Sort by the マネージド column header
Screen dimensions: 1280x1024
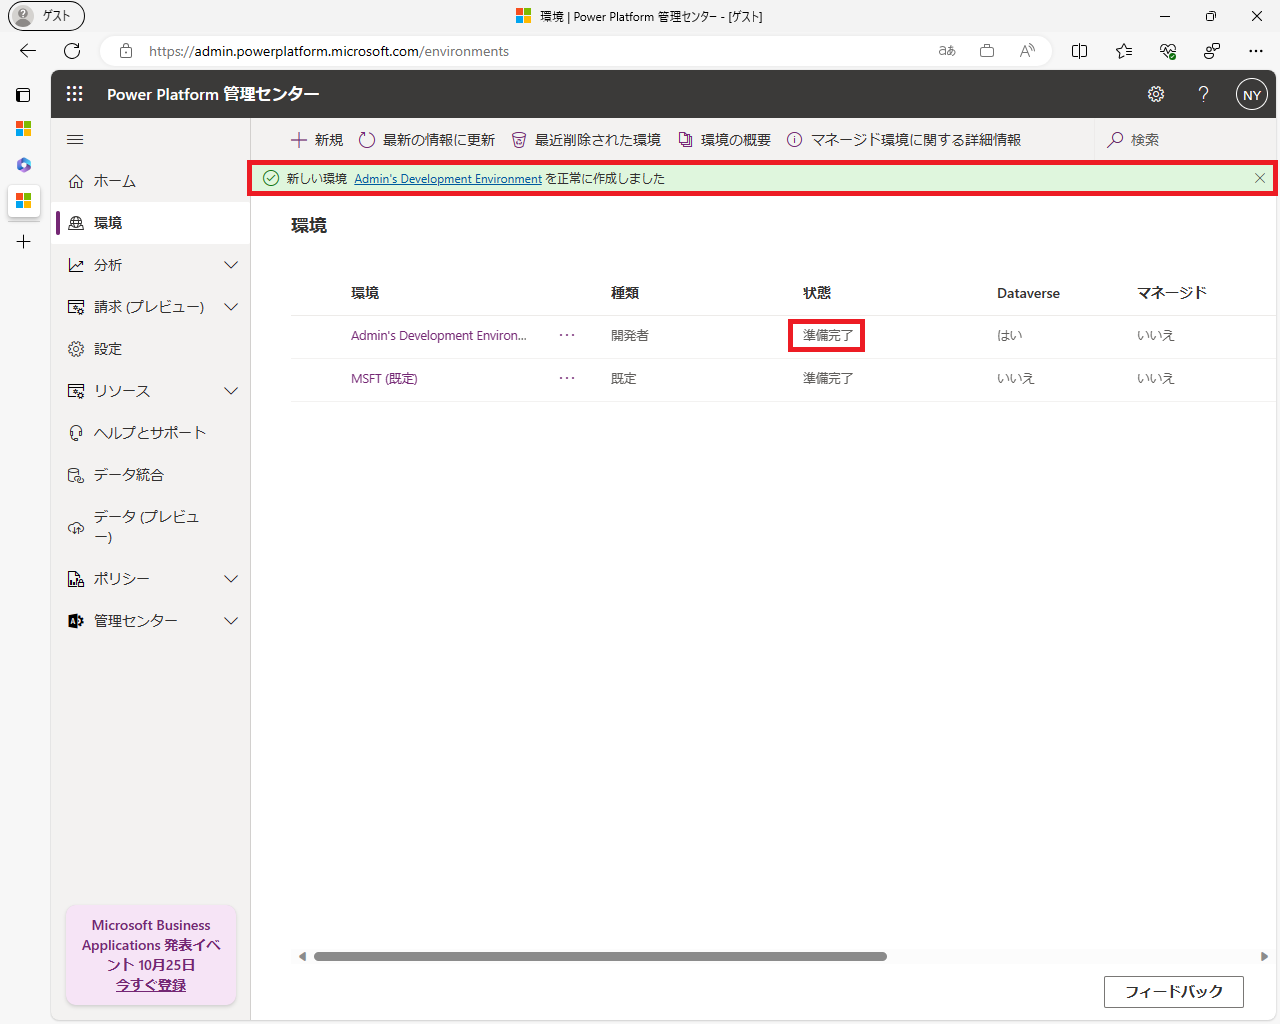pyautogui.click(x=1172, y=293)
